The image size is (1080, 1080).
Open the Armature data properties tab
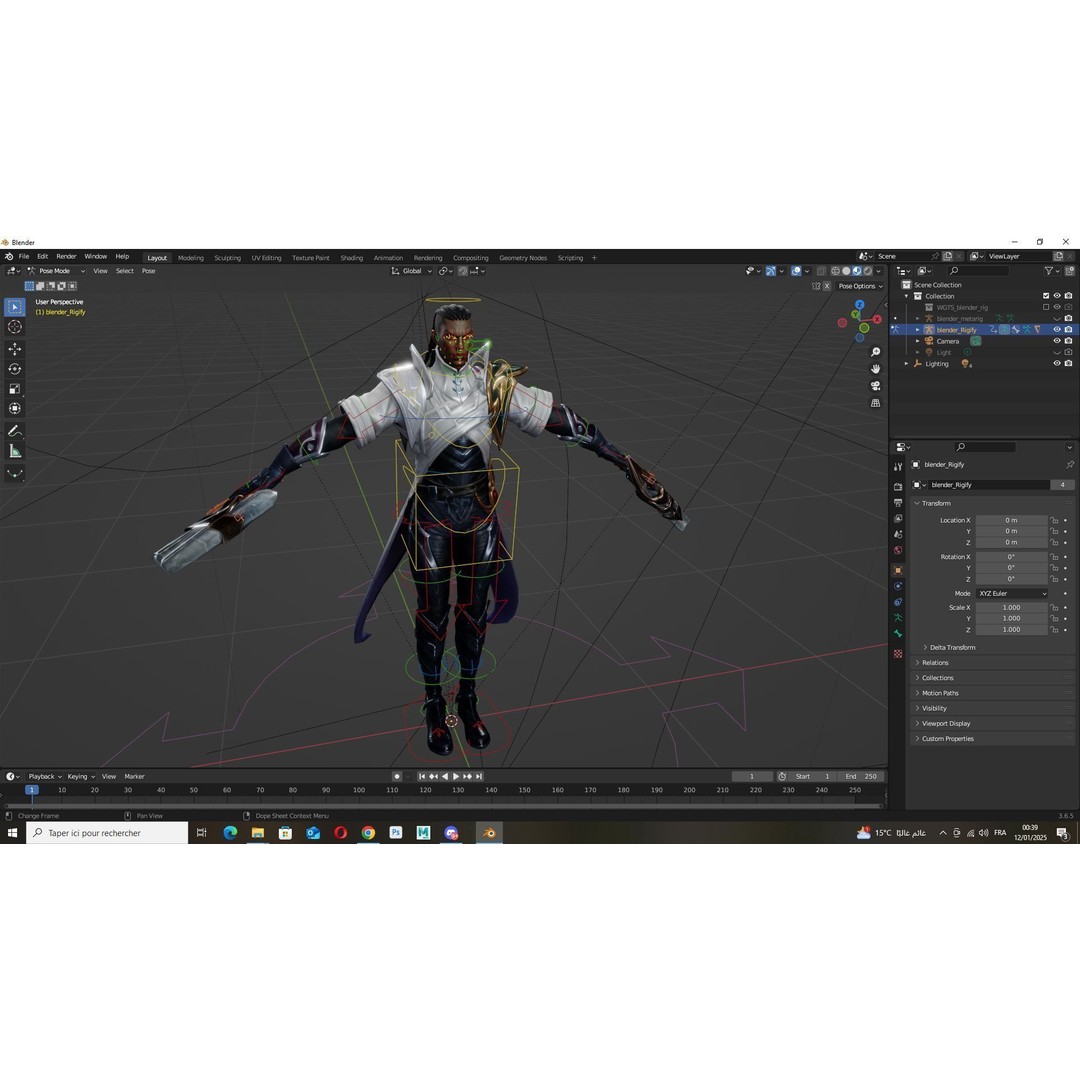898,618
